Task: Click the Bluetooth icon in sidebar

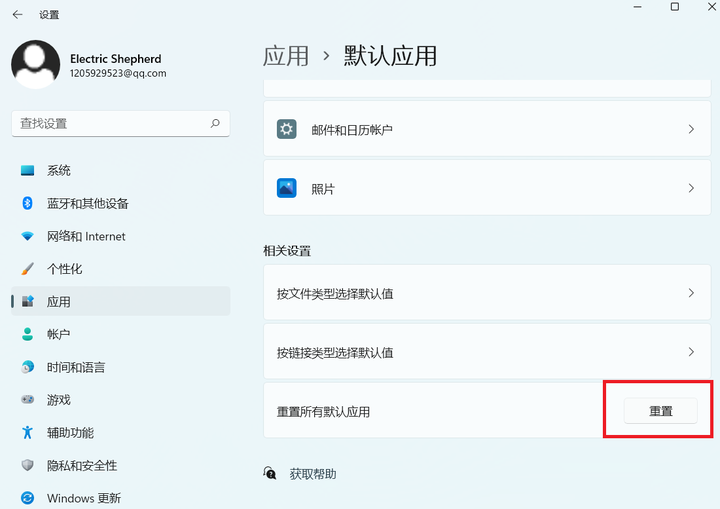Action: [x=28, y=203]
